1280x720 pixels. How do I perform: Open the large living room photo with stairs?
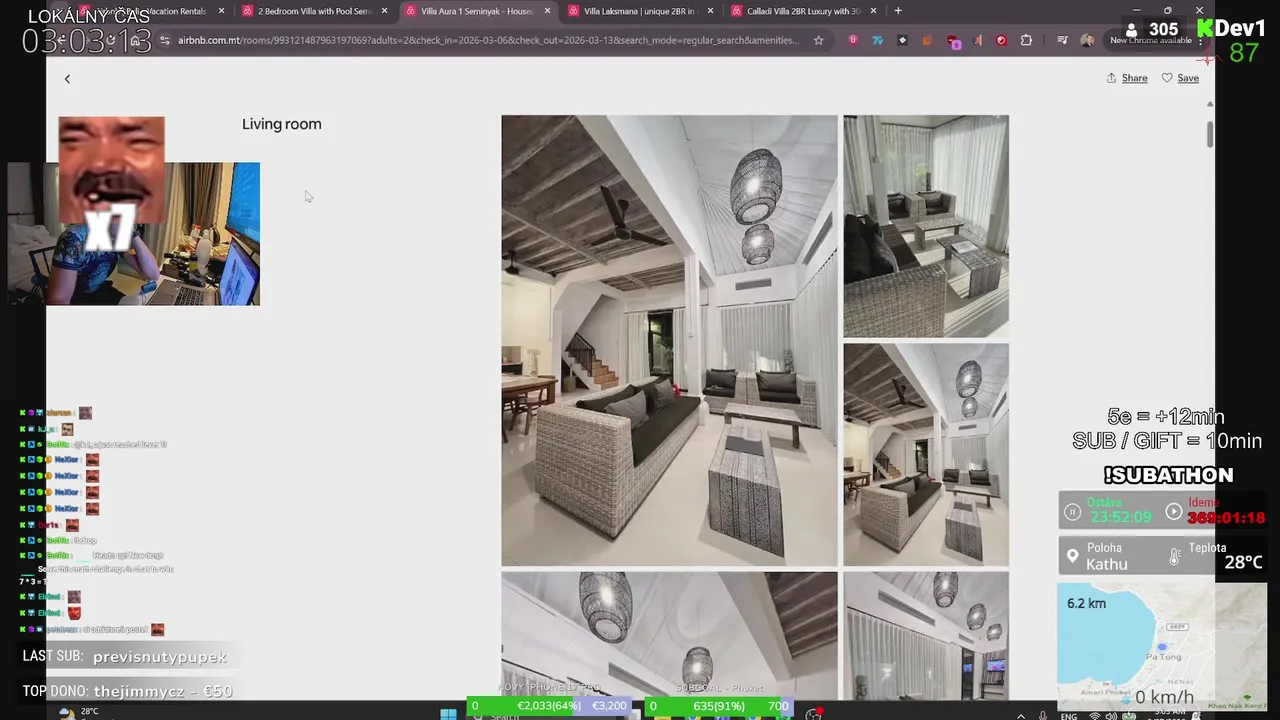(x=669, y=340)
